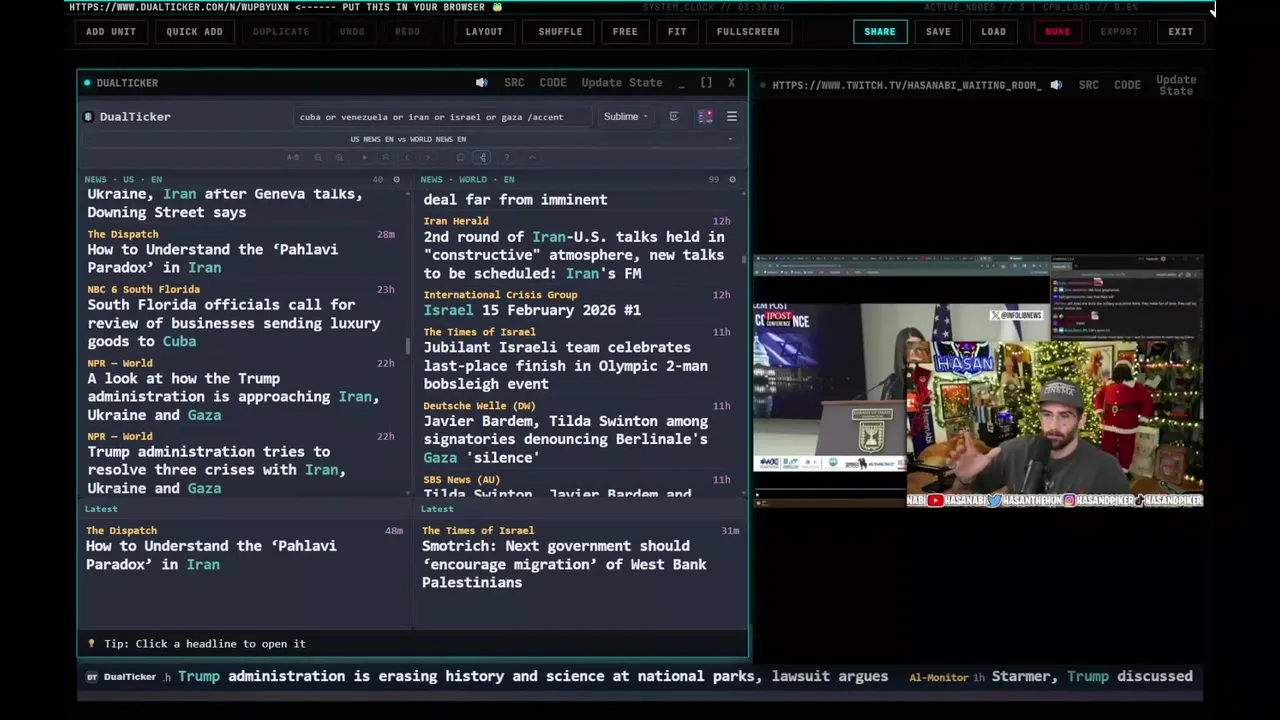This screenshot has width=1280, height=720.
Task: Click the chevron-up hide toolbar icon
Action: coord(532,157)
